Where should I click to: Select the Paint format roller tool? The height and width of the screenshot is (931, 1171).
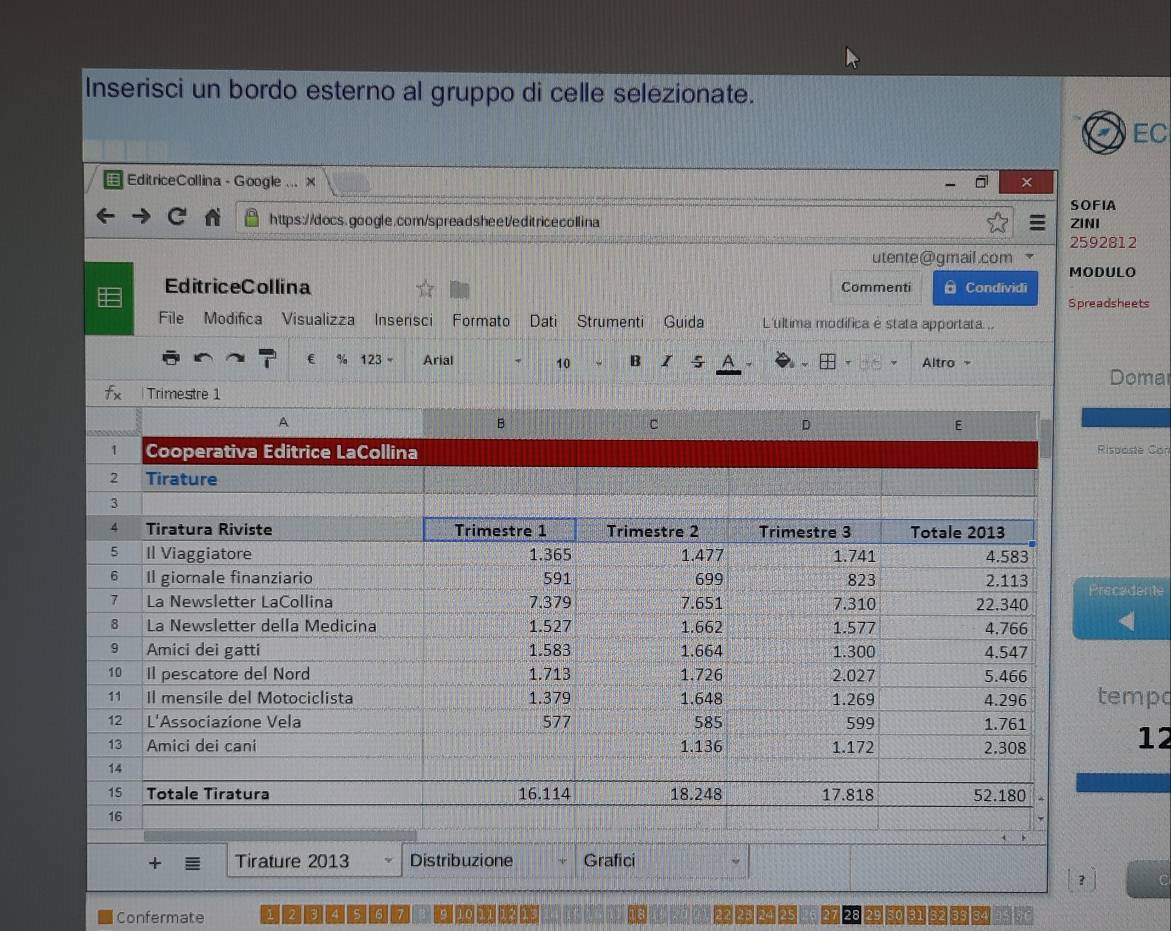click(x=267, y=358)
